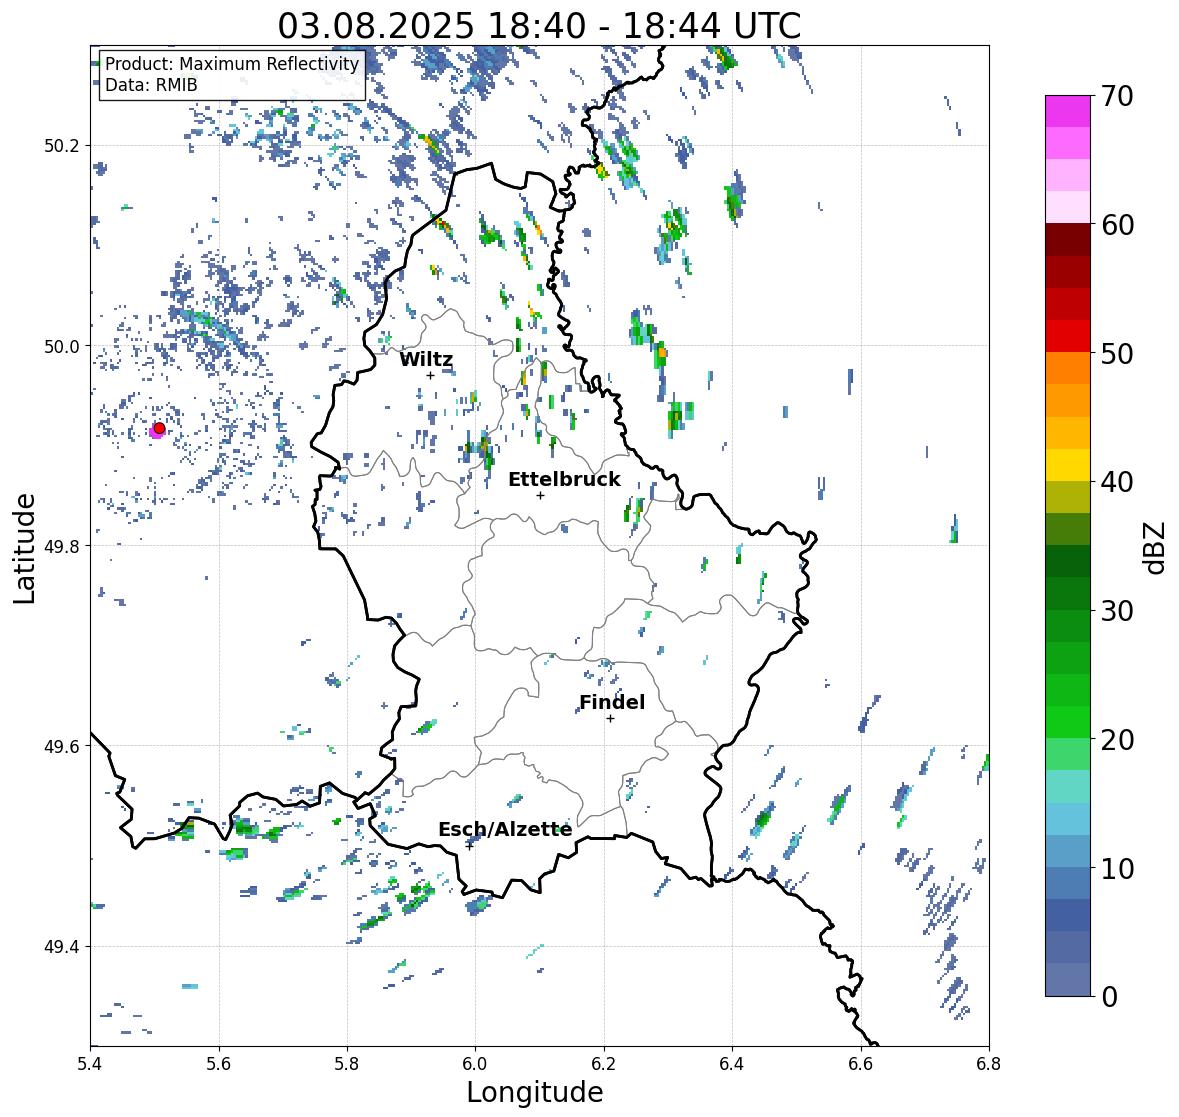Click the Longitude axis label
This screenshot has width=1179, height=1117.
(535, 1092)
